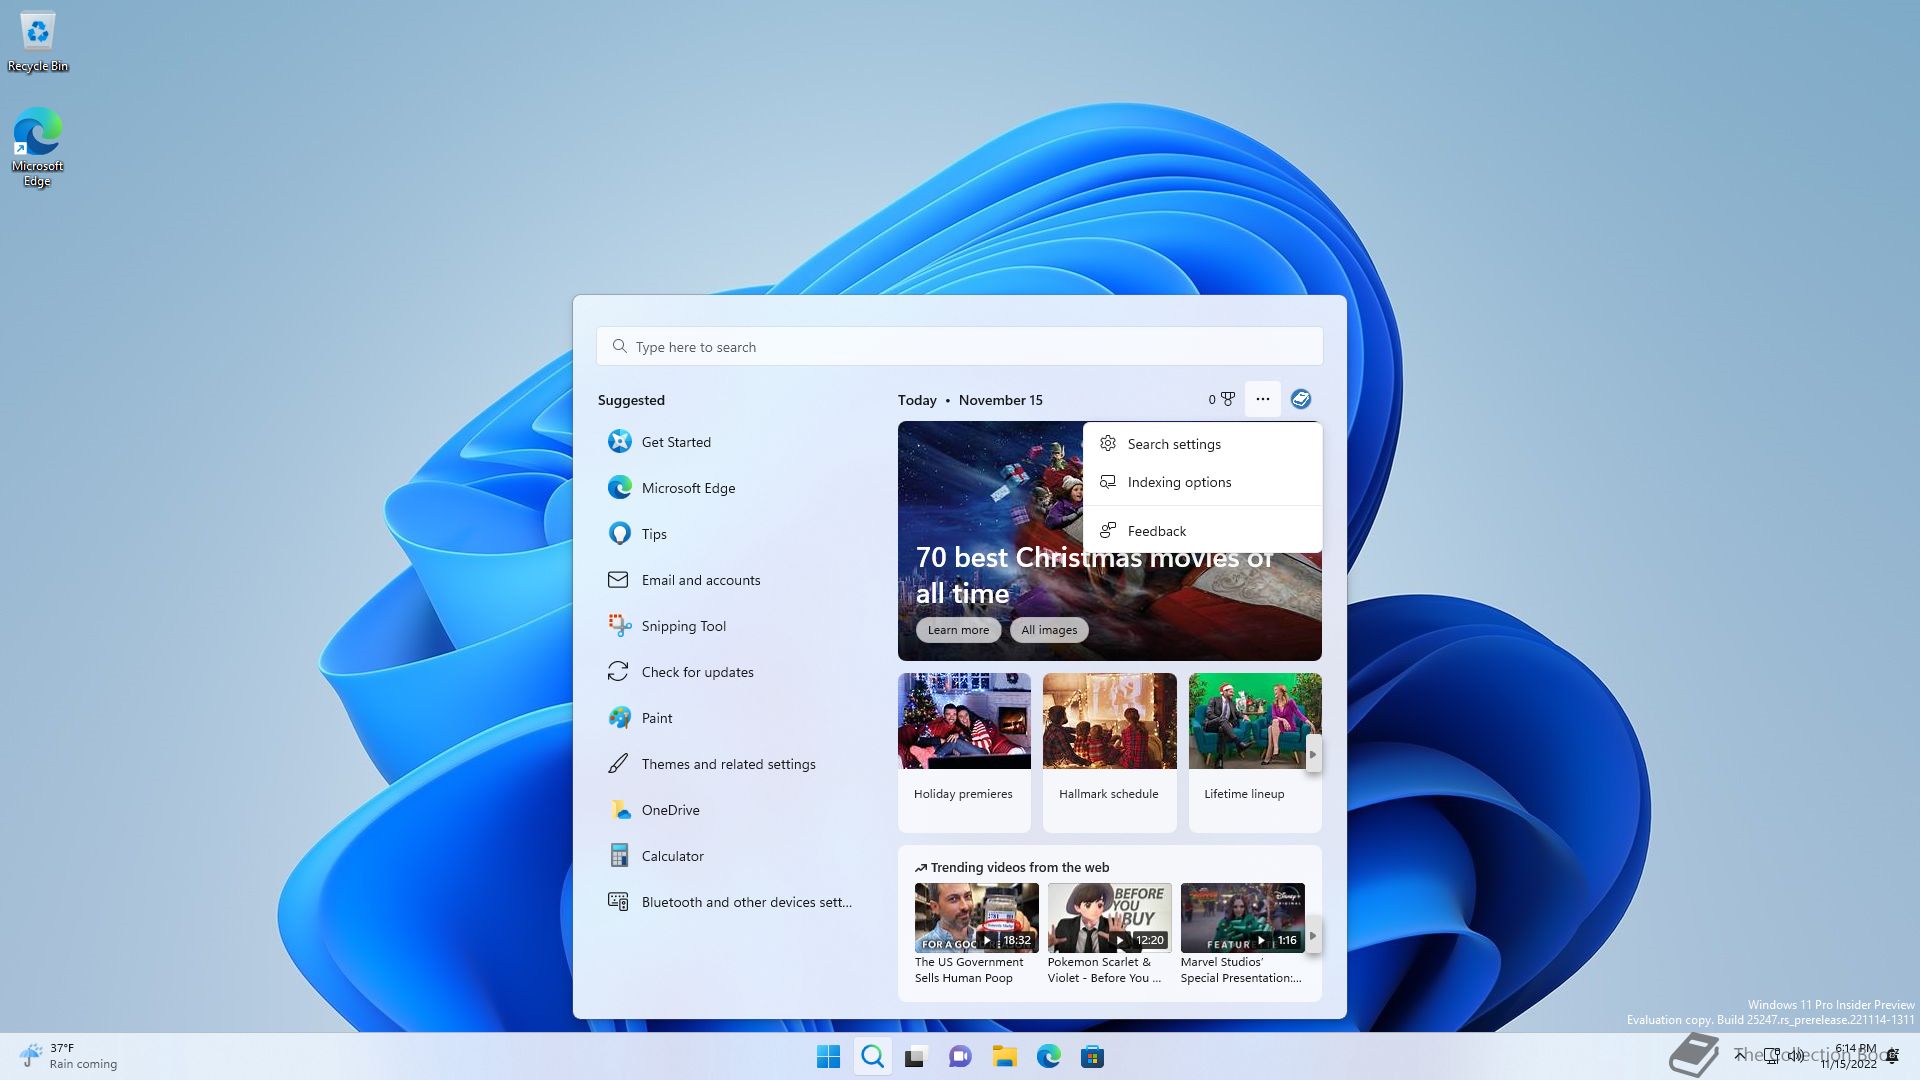Viewport: 1920px width, 1080px height.
Task: Play Pokemon Scarlet & Violet video
Action: coord(1109,934)
